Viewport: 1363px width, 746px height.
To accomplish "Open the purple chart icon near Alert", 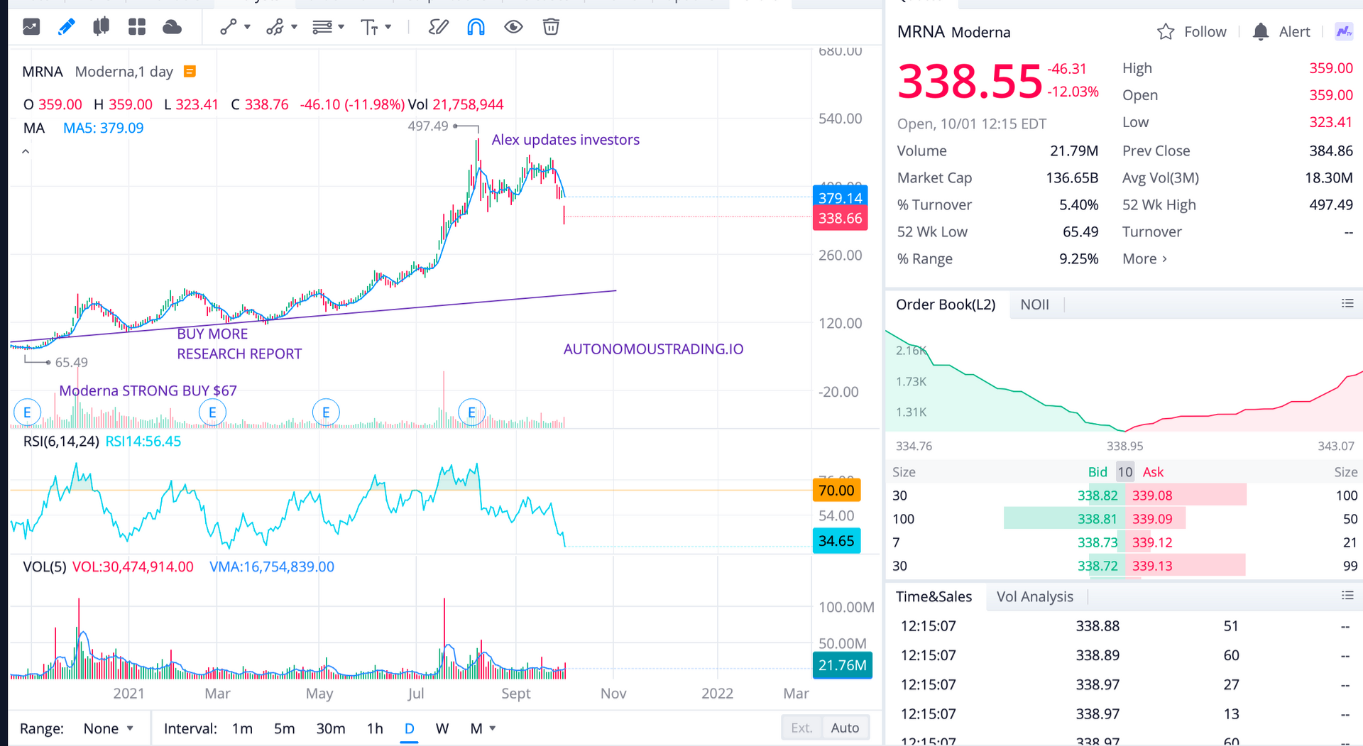I will pyautogui.click(x=1343, y=32).
